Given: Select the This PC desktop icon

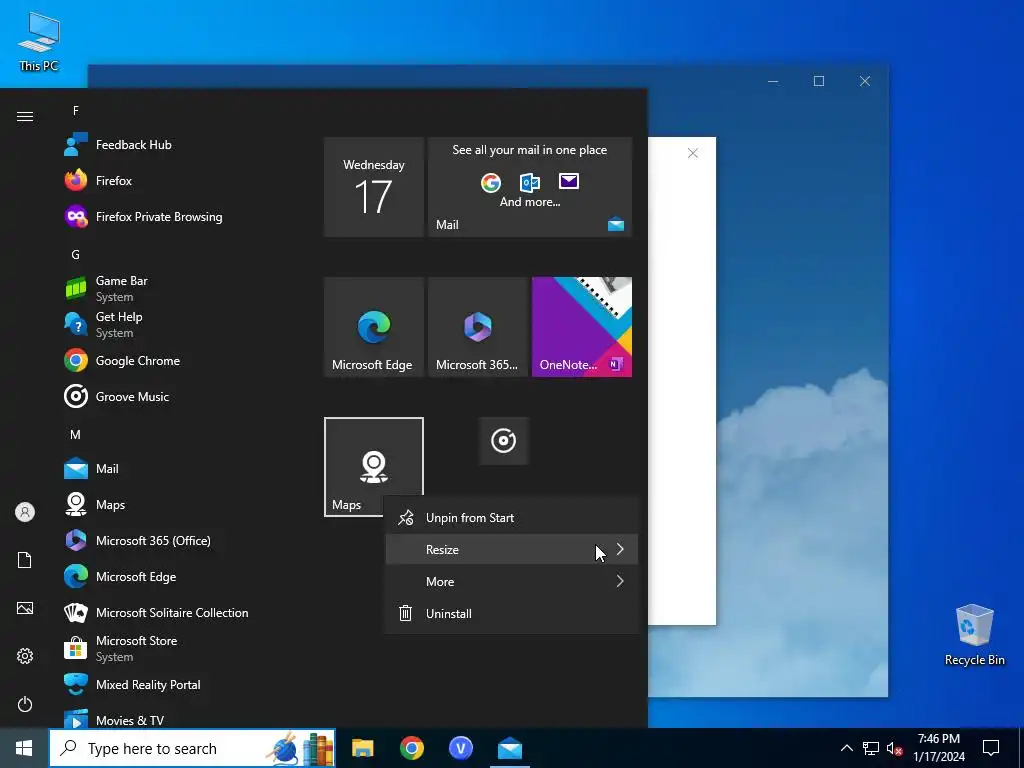Looking at the screenshot, I should point(39,43).
